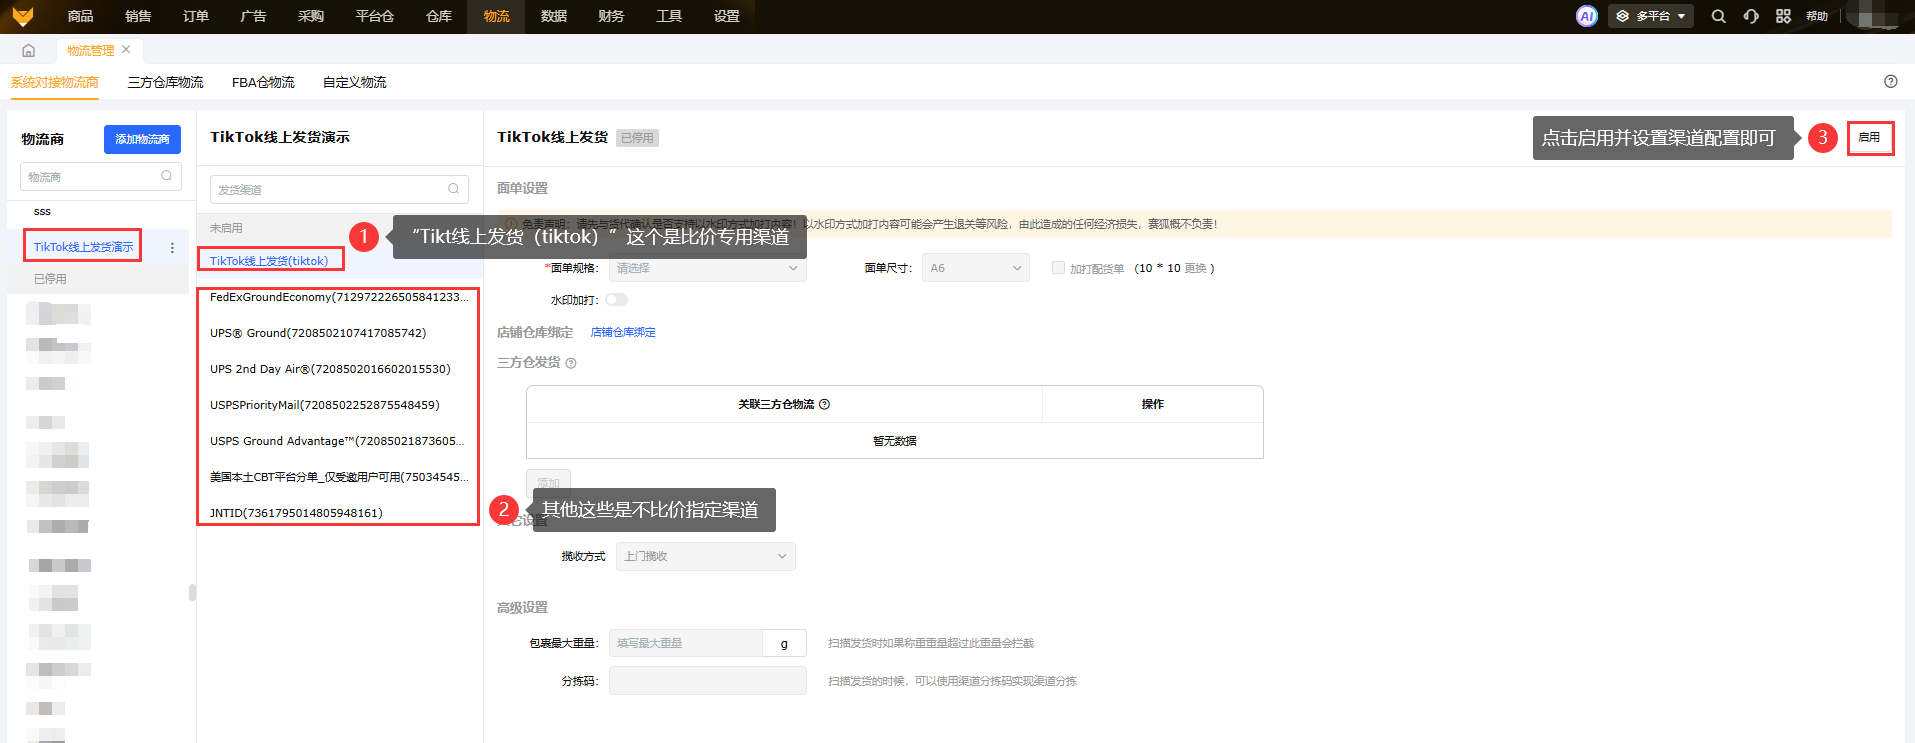1915x743 pixels.
Task: Click help question mark icon below top bar
Action: [x=1890, y=82]
